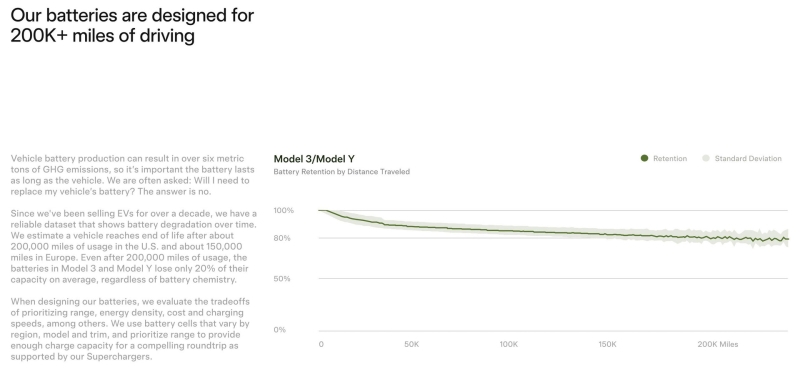Click the 50% y-axis label
The width and height of the screenshot is (800, 374).
(282, 279)
